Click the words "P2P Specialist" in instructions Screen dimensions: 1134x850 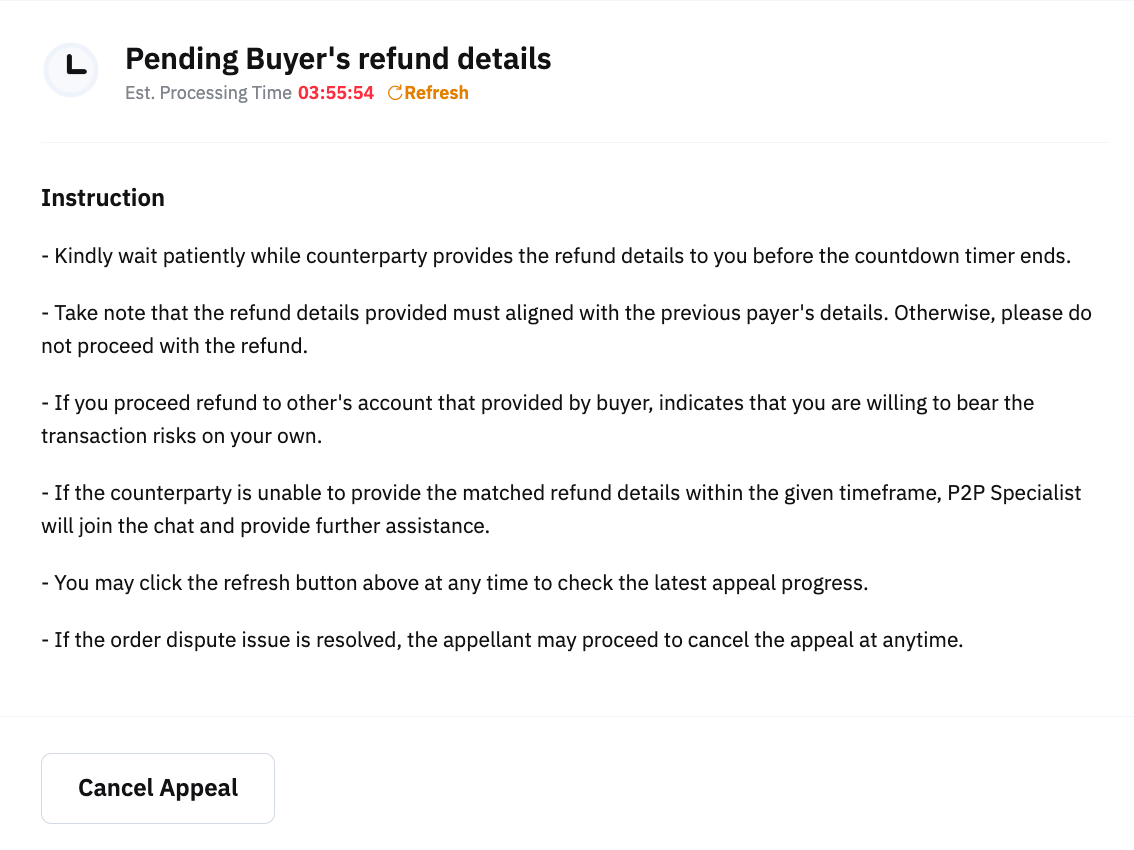click(1014, 493)
